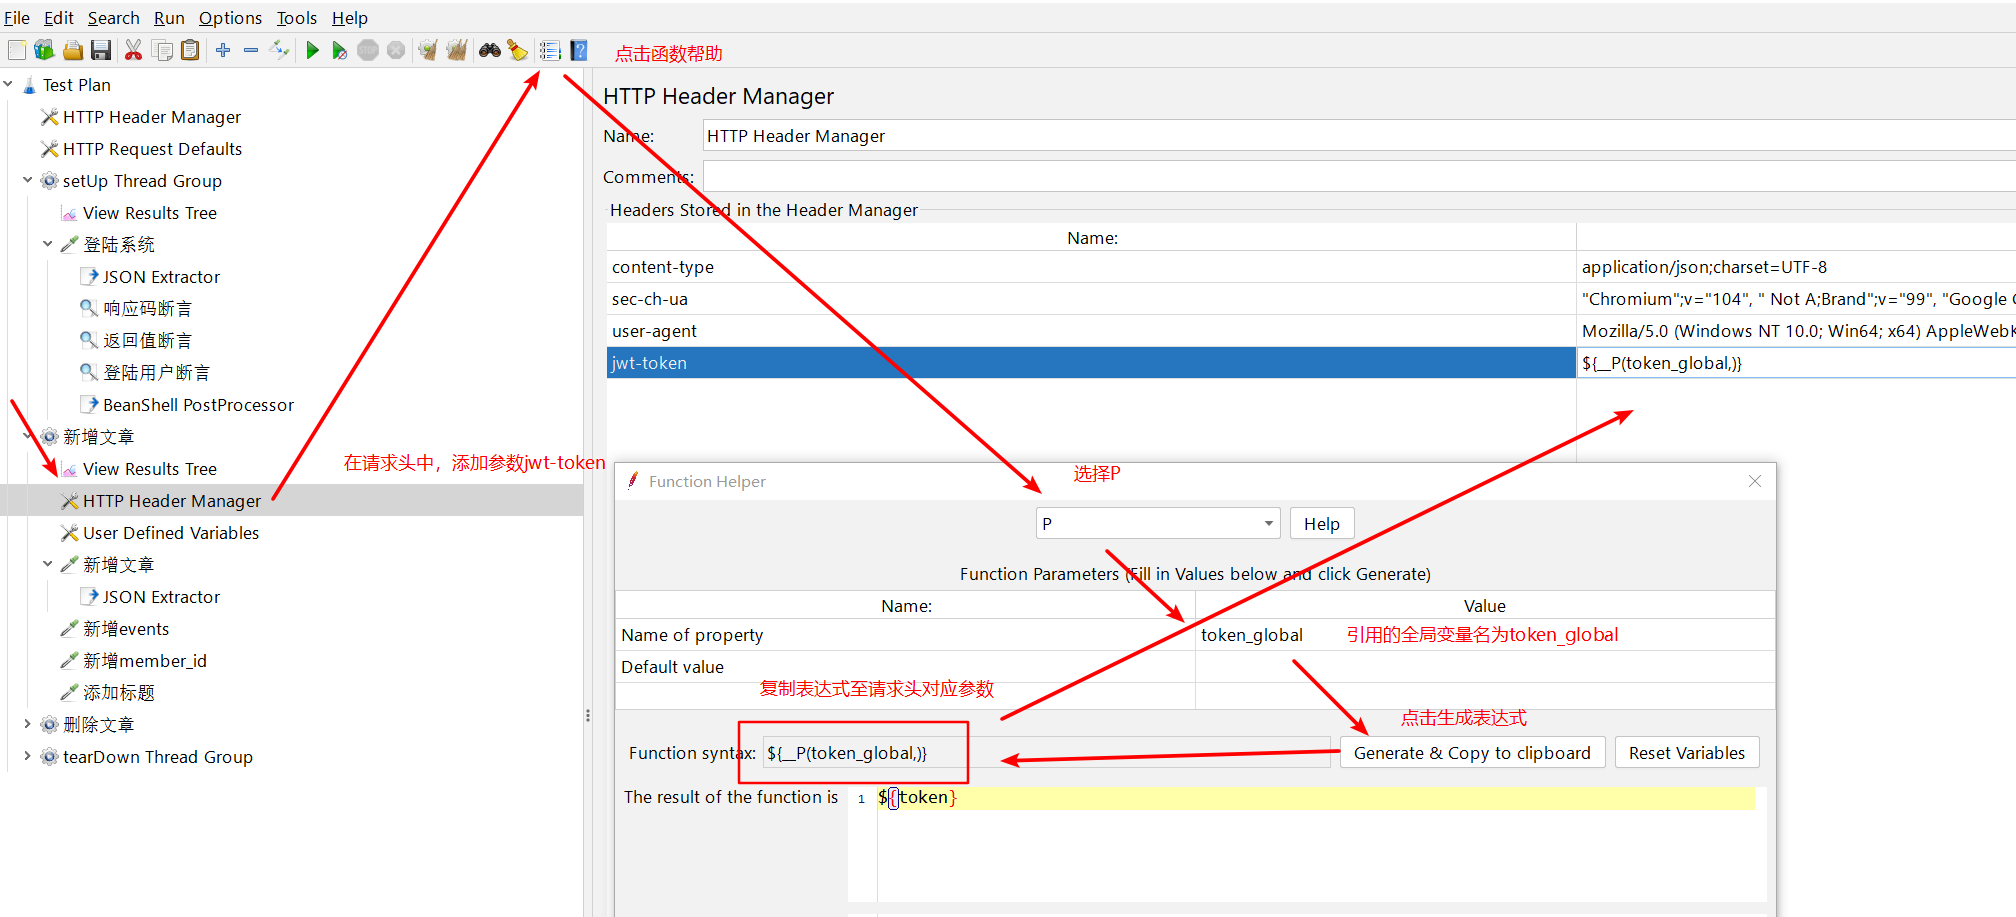The height and width of the screenshot is (917, 2016).
Task: Open the Function Helper toolbar icon
Action: click(x=550, y=50)
